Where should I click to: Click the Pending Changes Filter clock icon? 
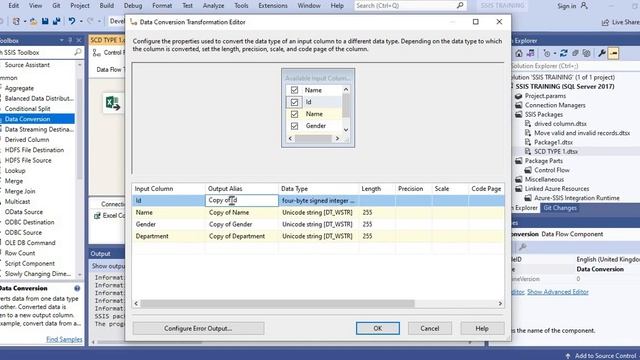pos(547,53)
